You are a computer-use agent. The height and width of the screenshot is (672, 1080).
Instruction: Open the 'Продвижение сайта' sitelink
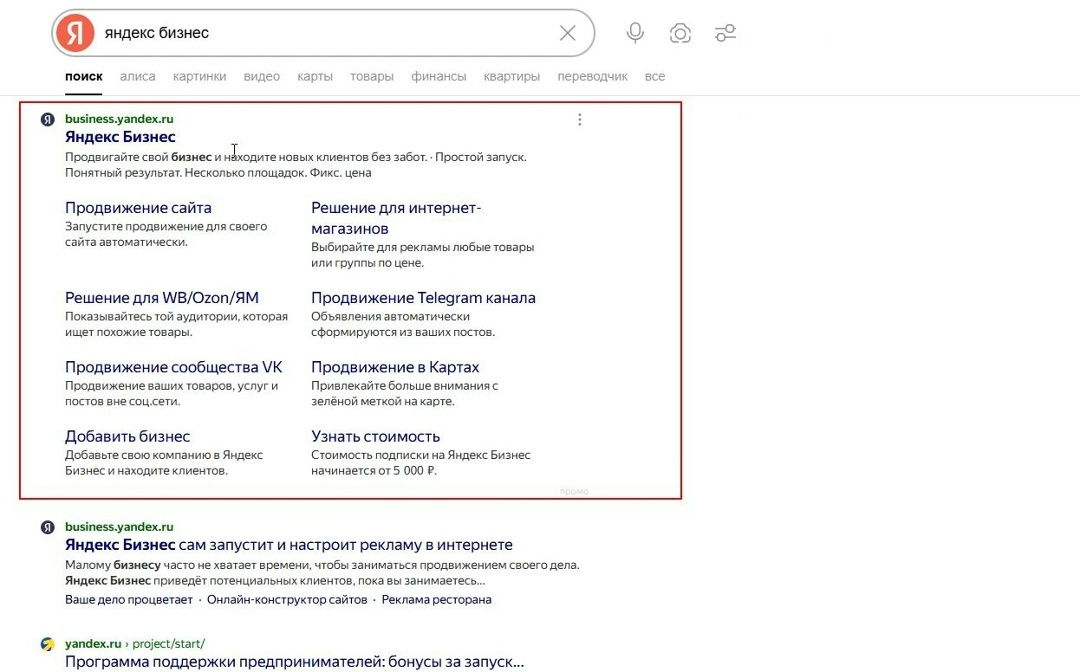pyautogui.click(x=138, y=207)
